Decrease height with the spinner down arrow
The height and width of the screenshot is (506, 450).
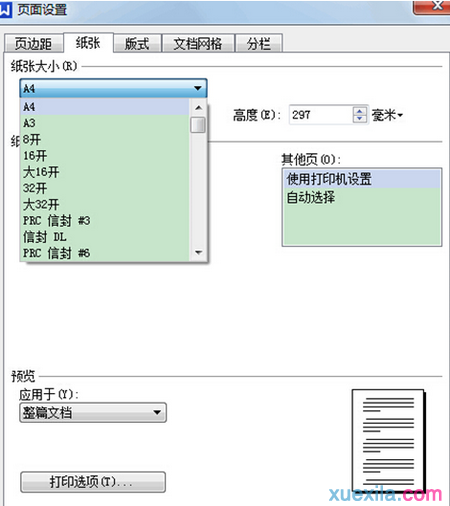coord(359,119)
